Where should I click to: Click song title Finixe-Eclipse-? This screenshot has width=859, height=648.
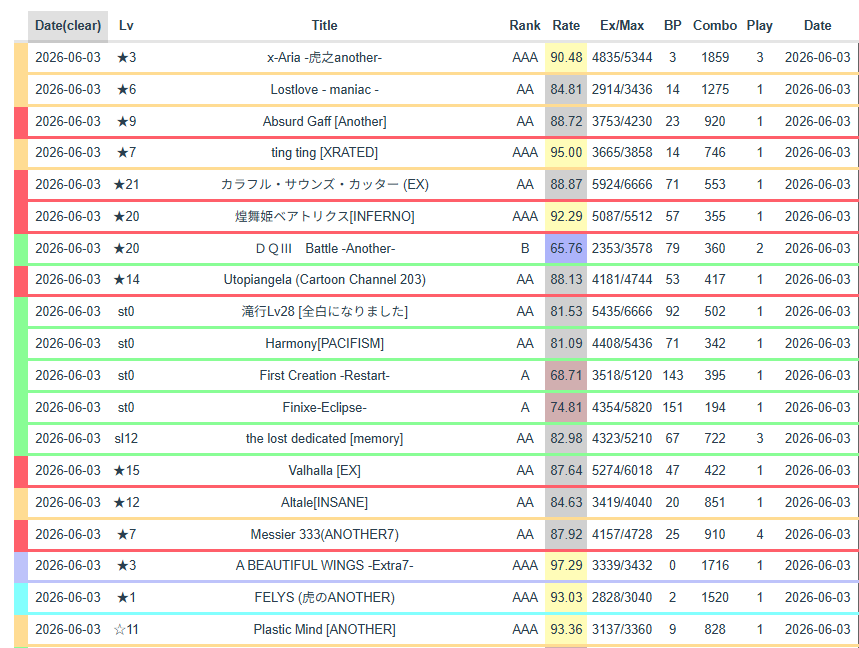click(x=324, y=407)
